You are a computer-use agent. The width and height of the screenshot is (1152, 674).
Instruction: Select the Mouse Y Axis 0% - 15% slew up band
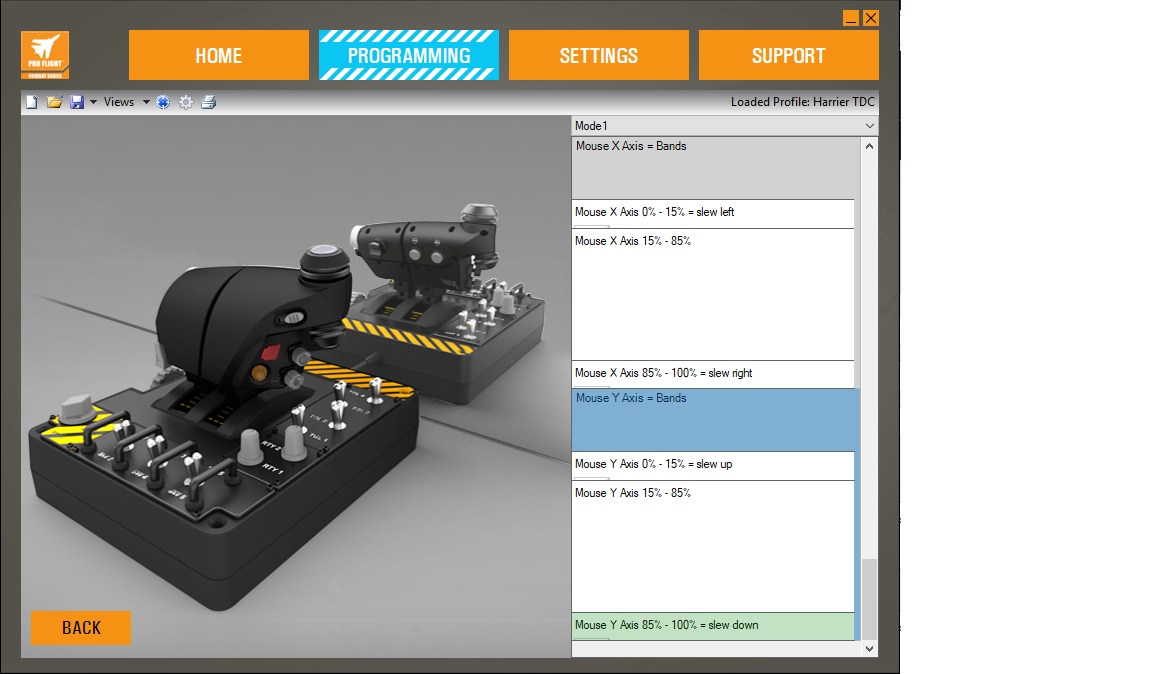point(713,465)
